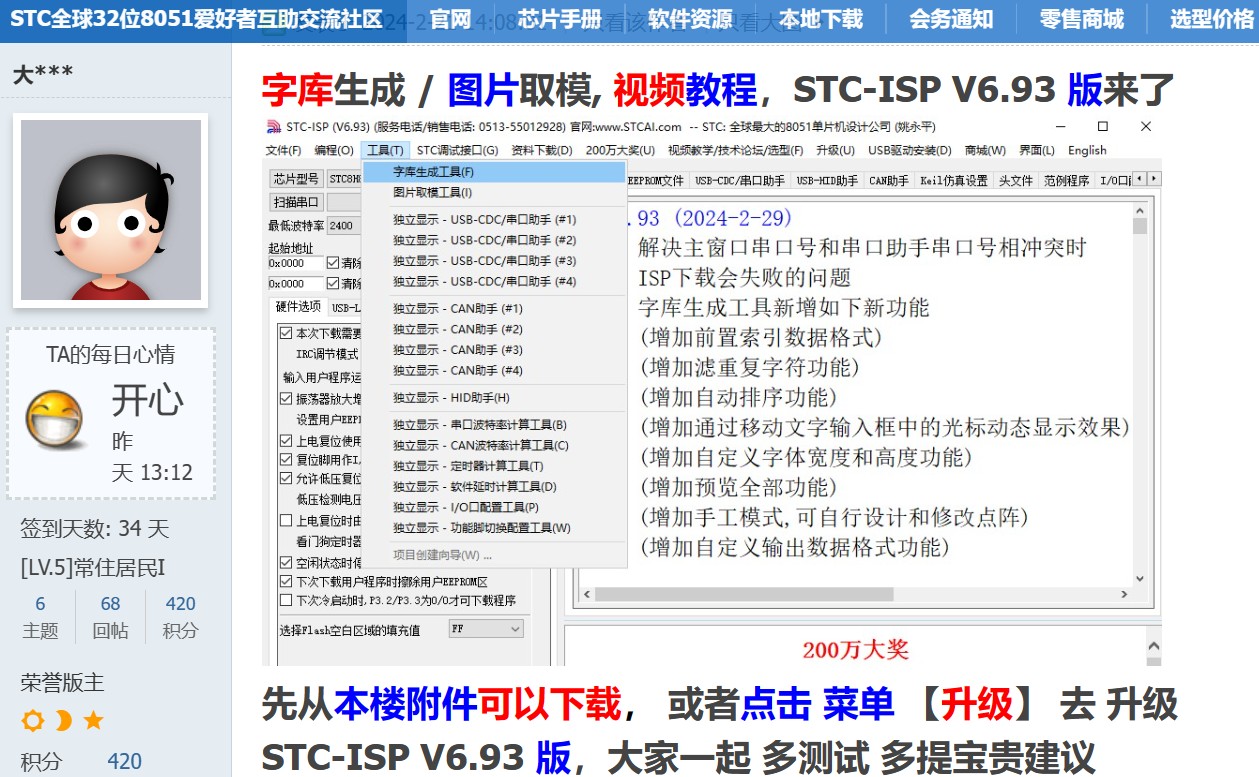Select 字库生成工具(F) menu entry

click(494, 172)
